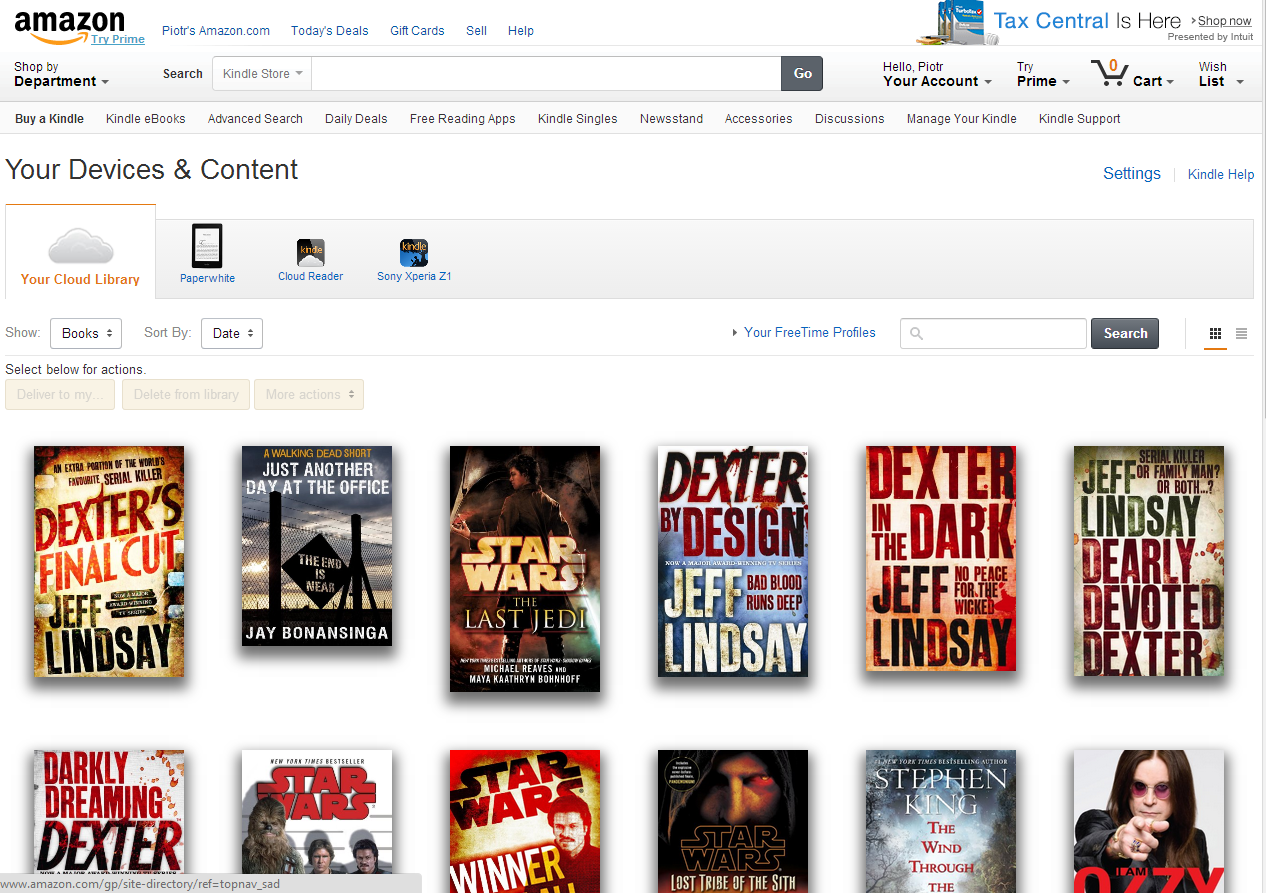This screenshot has height=893, width=1266.
Task: Switch to list view icon
Action: [1241, 334]
